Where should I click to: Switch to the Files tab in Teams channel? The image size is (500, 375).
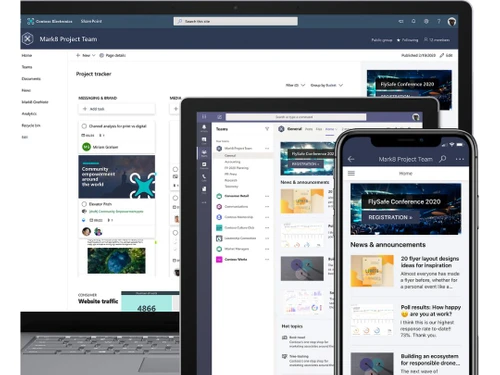point(319,129)
